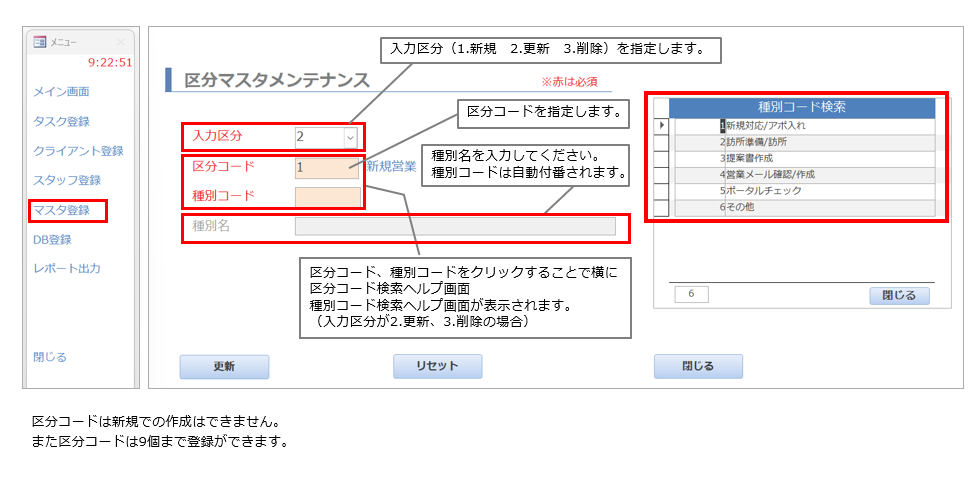The image size is (978, 501).
Task: Click the 種別コード input field
Action: click(327, 197)
